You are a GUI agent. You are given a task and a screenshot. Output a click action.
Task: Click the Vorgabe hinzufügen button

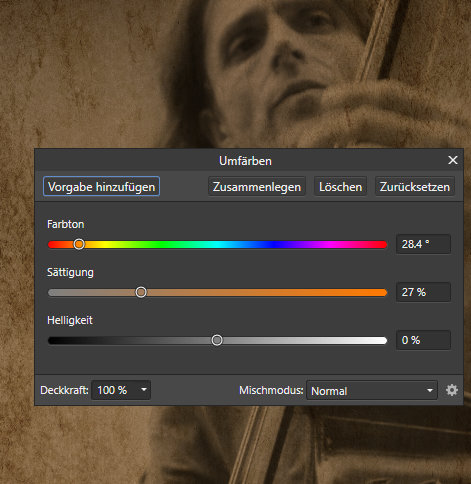(x=101, y=187)
